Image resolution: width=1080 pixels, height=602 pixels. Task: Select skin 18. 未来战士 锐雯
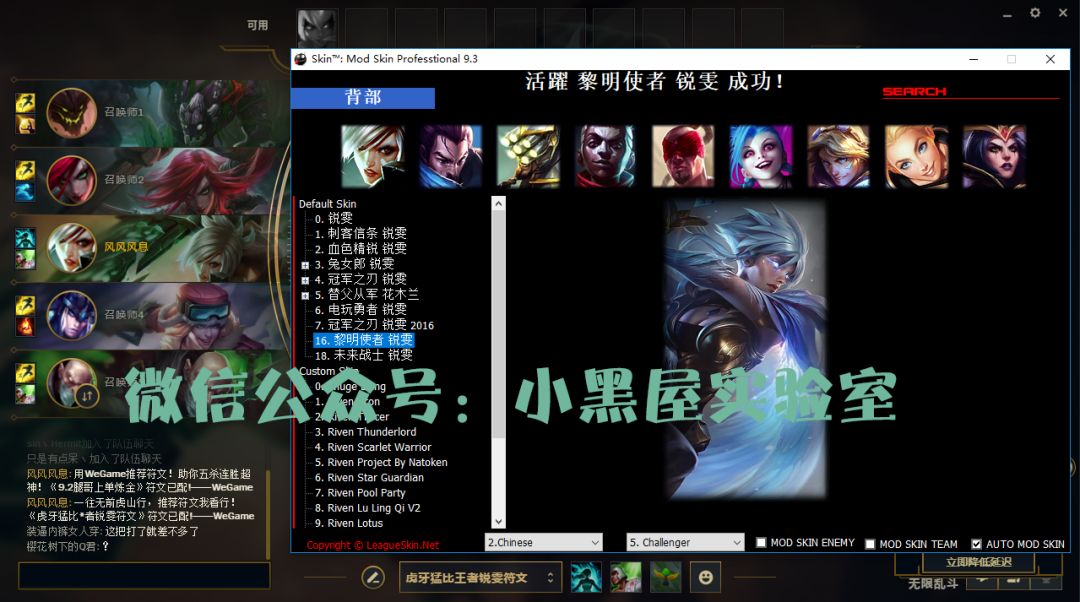[364, 355]
